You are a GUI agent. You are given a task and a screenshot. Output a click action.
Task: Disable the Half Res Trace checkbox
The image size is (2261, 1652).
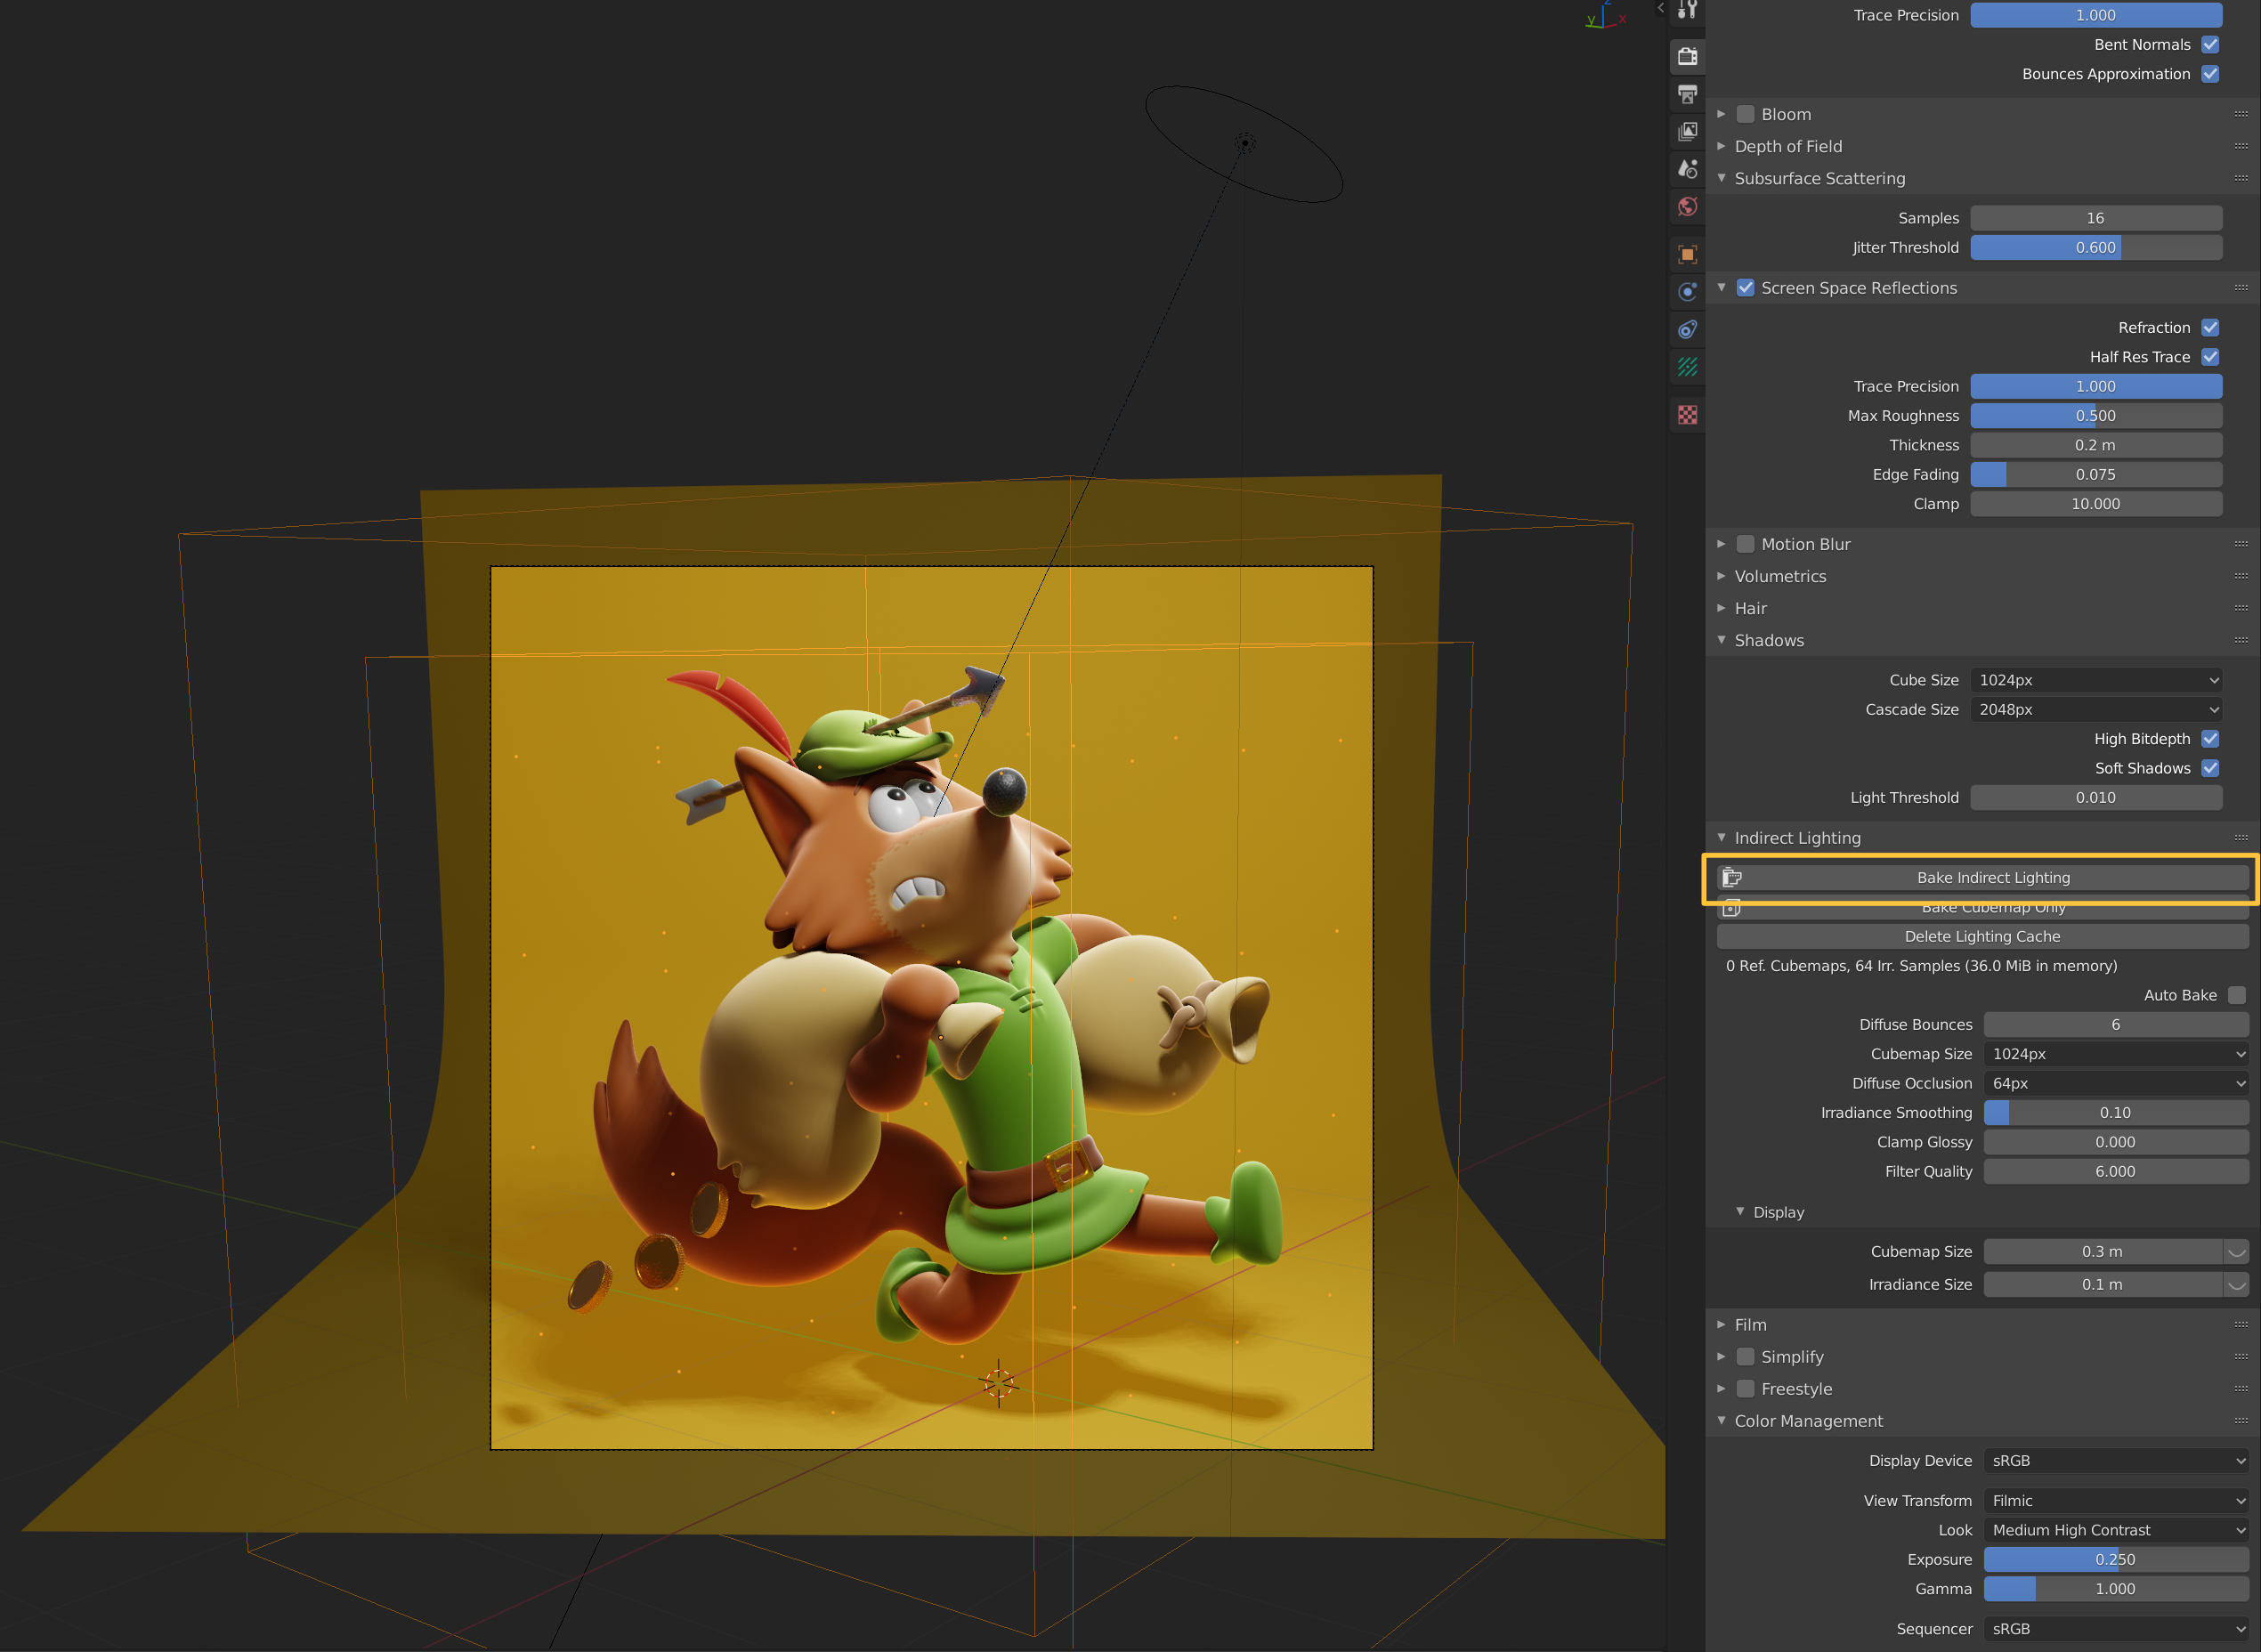point(2210,357)
